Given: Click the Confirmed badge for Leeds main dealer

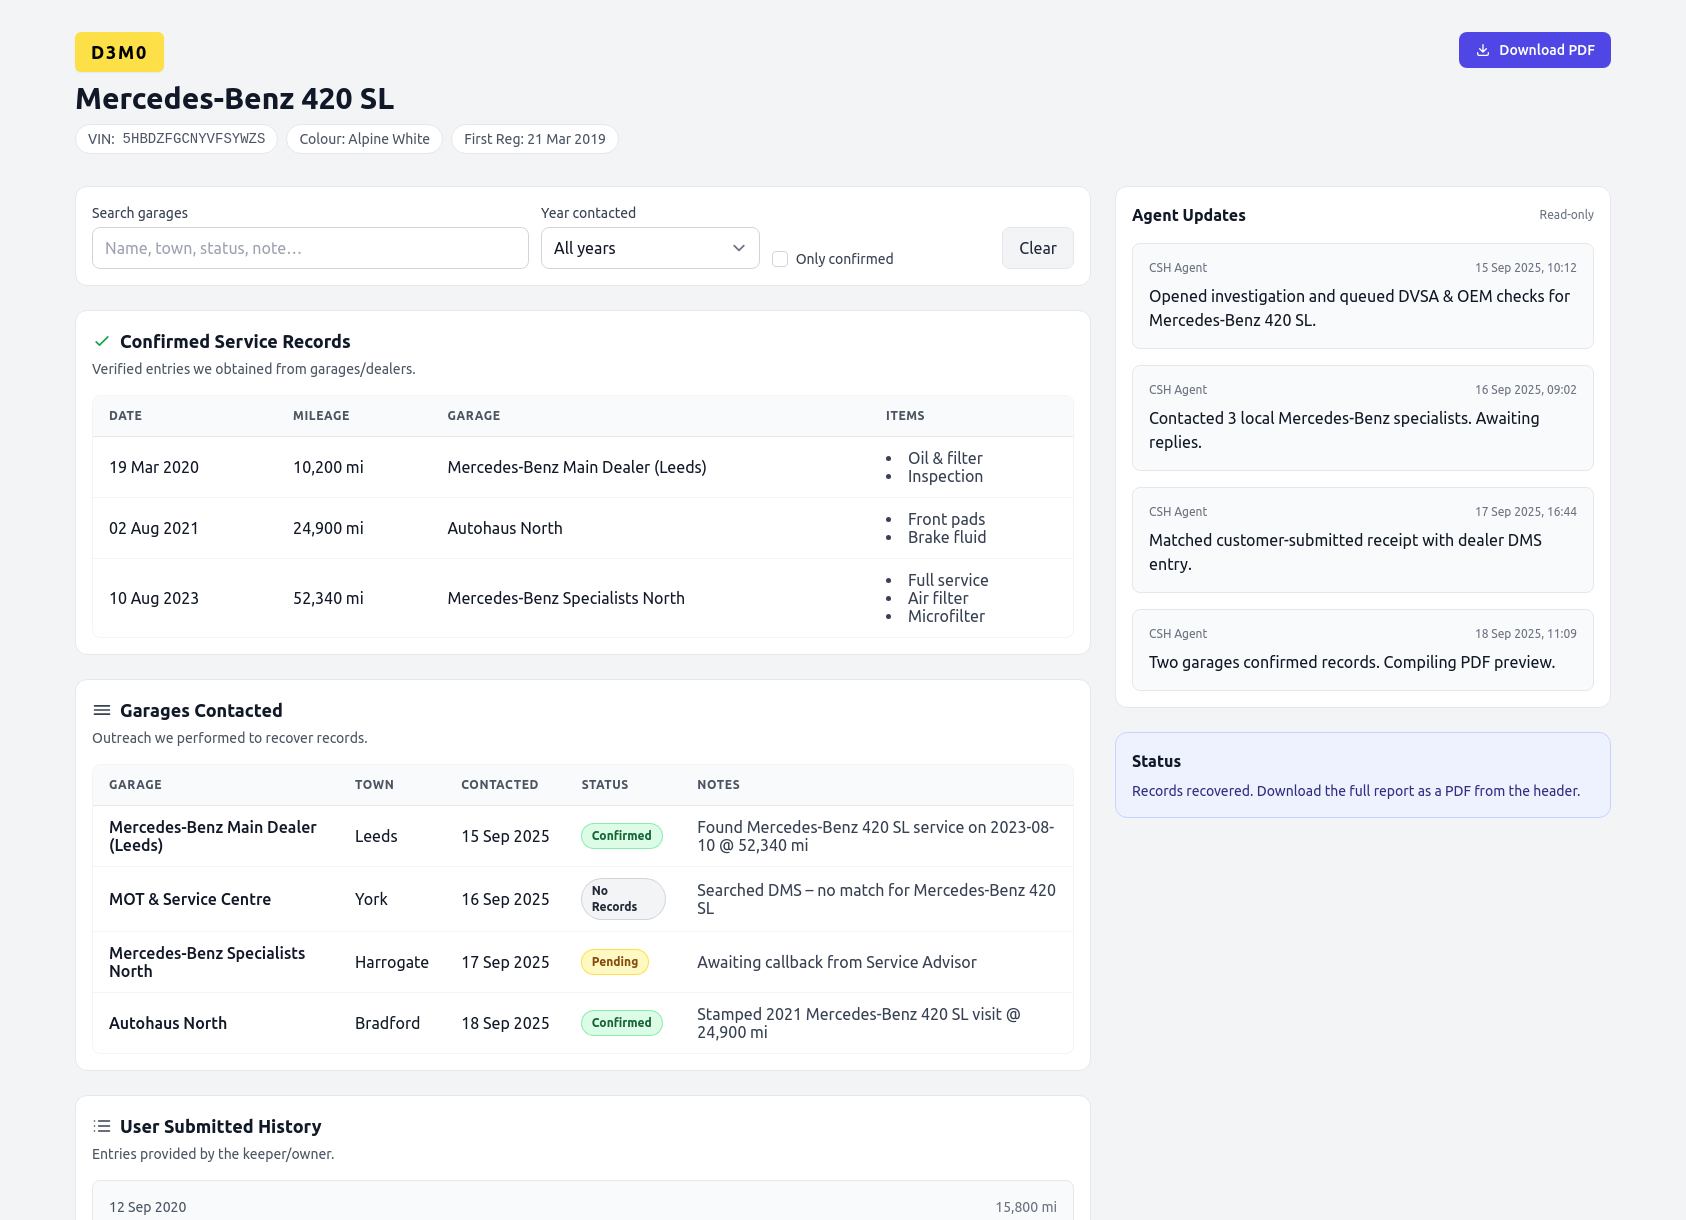Looking at the screenshot, I should 621,836.
